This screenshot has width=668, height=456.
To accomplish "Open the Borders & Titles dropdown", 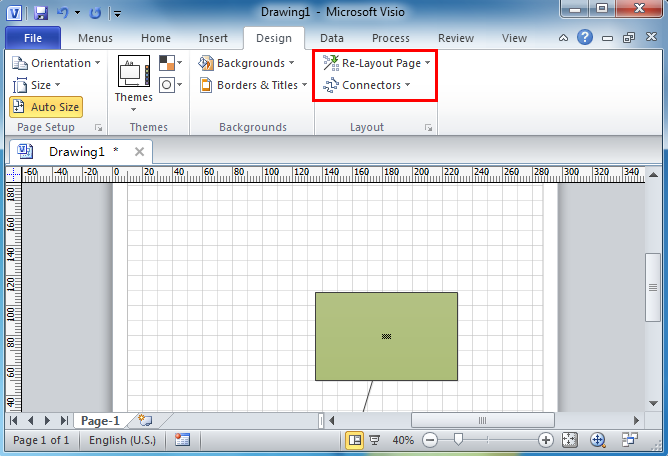I will (x=253, y=85).
